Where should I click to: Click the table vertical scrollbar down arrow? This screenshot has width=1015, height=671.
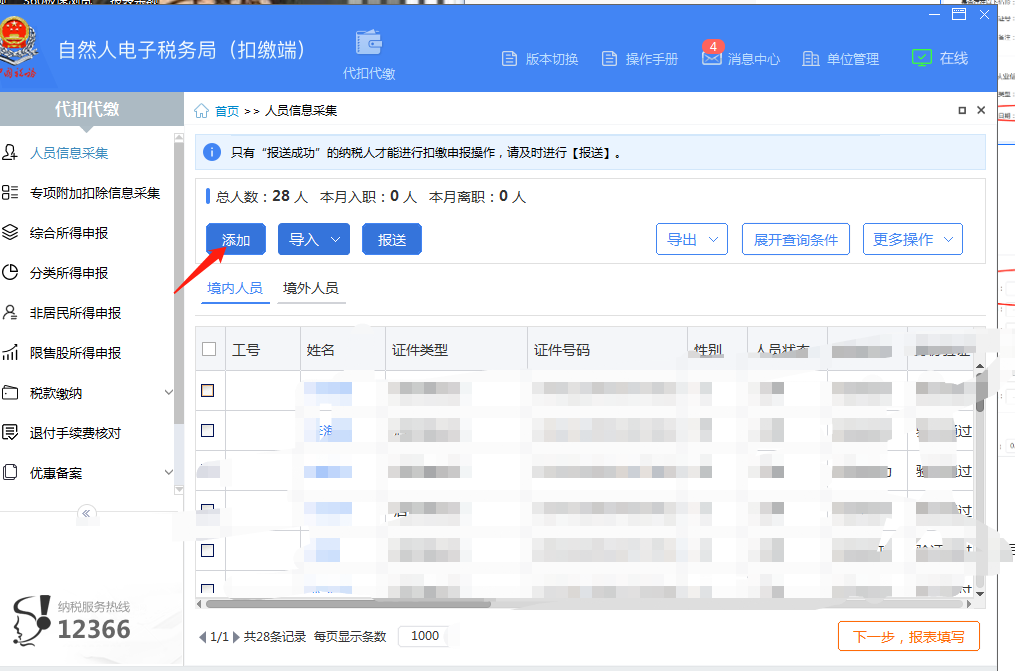point(979,593)
